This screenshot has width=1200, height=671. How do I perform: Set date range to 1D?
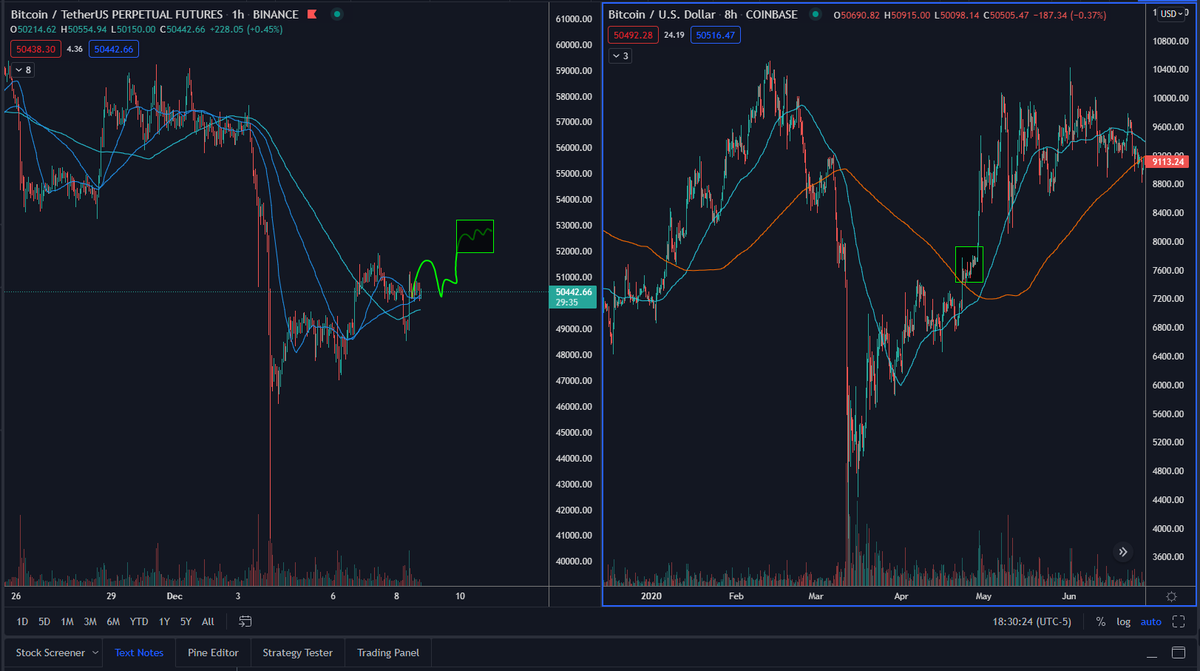click(x=24, y=621)
